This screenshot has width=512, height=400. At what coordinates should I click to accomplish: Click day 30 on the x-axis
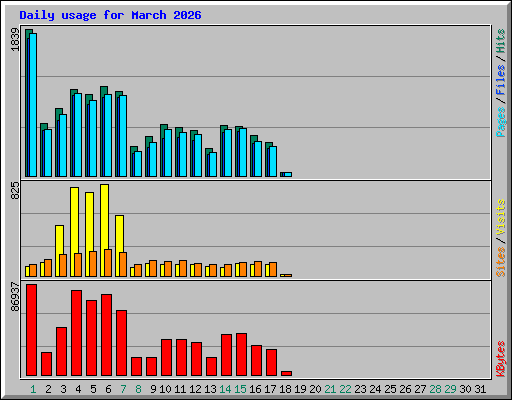tap(465, 389)
